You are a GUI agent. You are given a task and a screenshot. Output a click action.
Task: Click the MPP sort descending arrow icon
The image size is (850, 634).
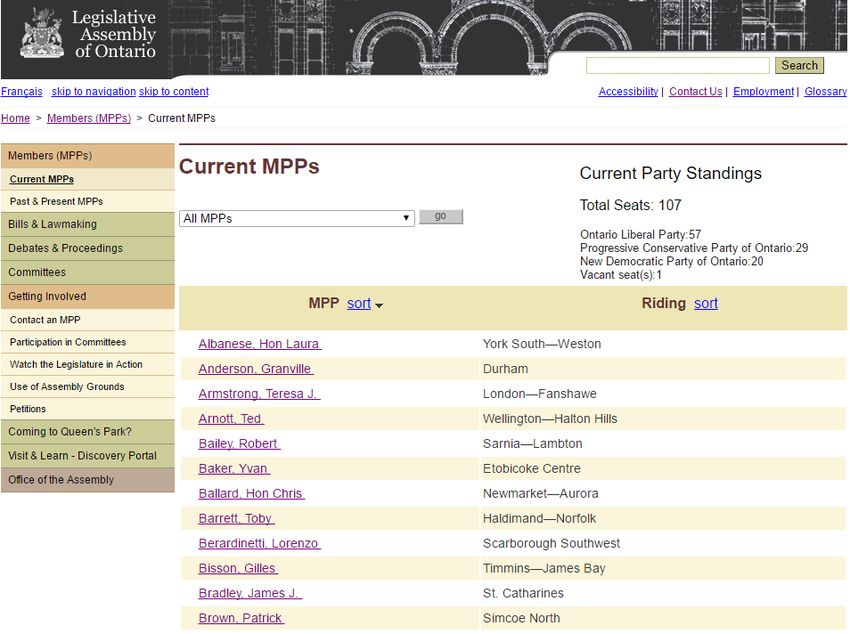click(x=379, y=306)
